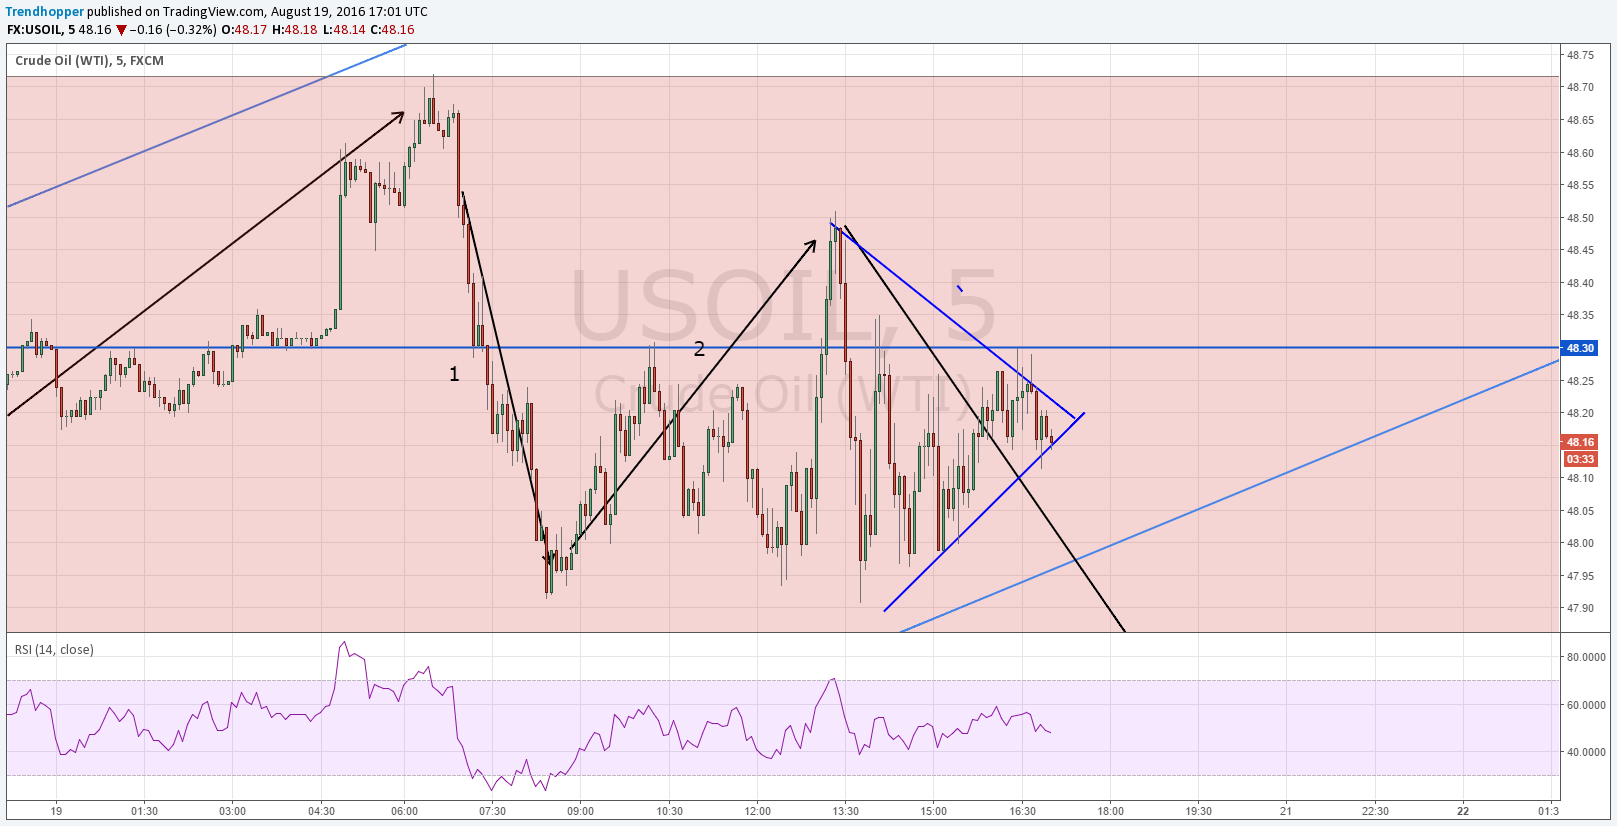Click the 15:00 time axis label

tap(933, 811)
